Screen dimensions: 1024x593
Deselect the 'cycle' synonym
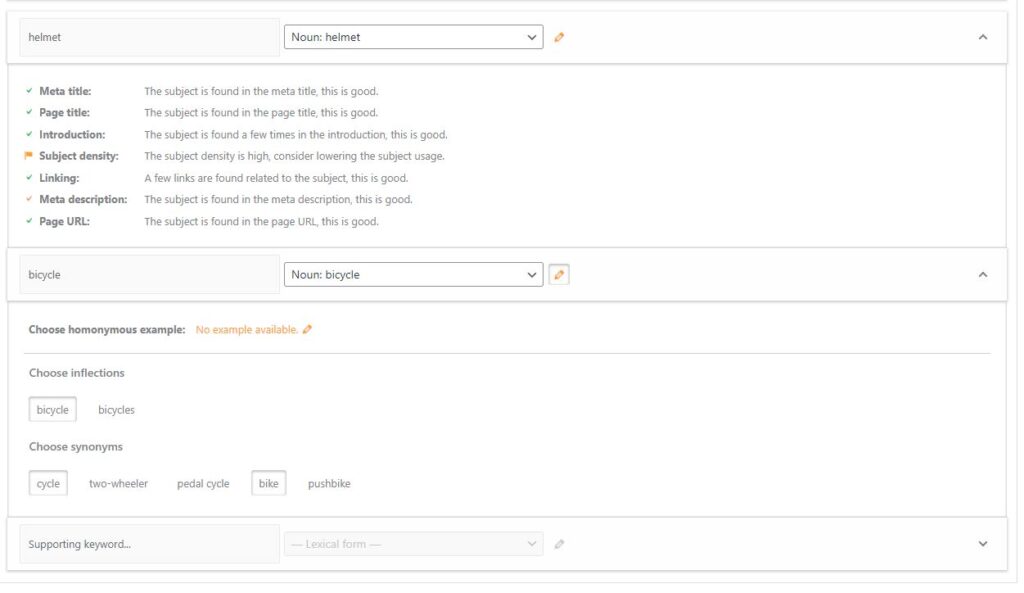tap(48, 483)
